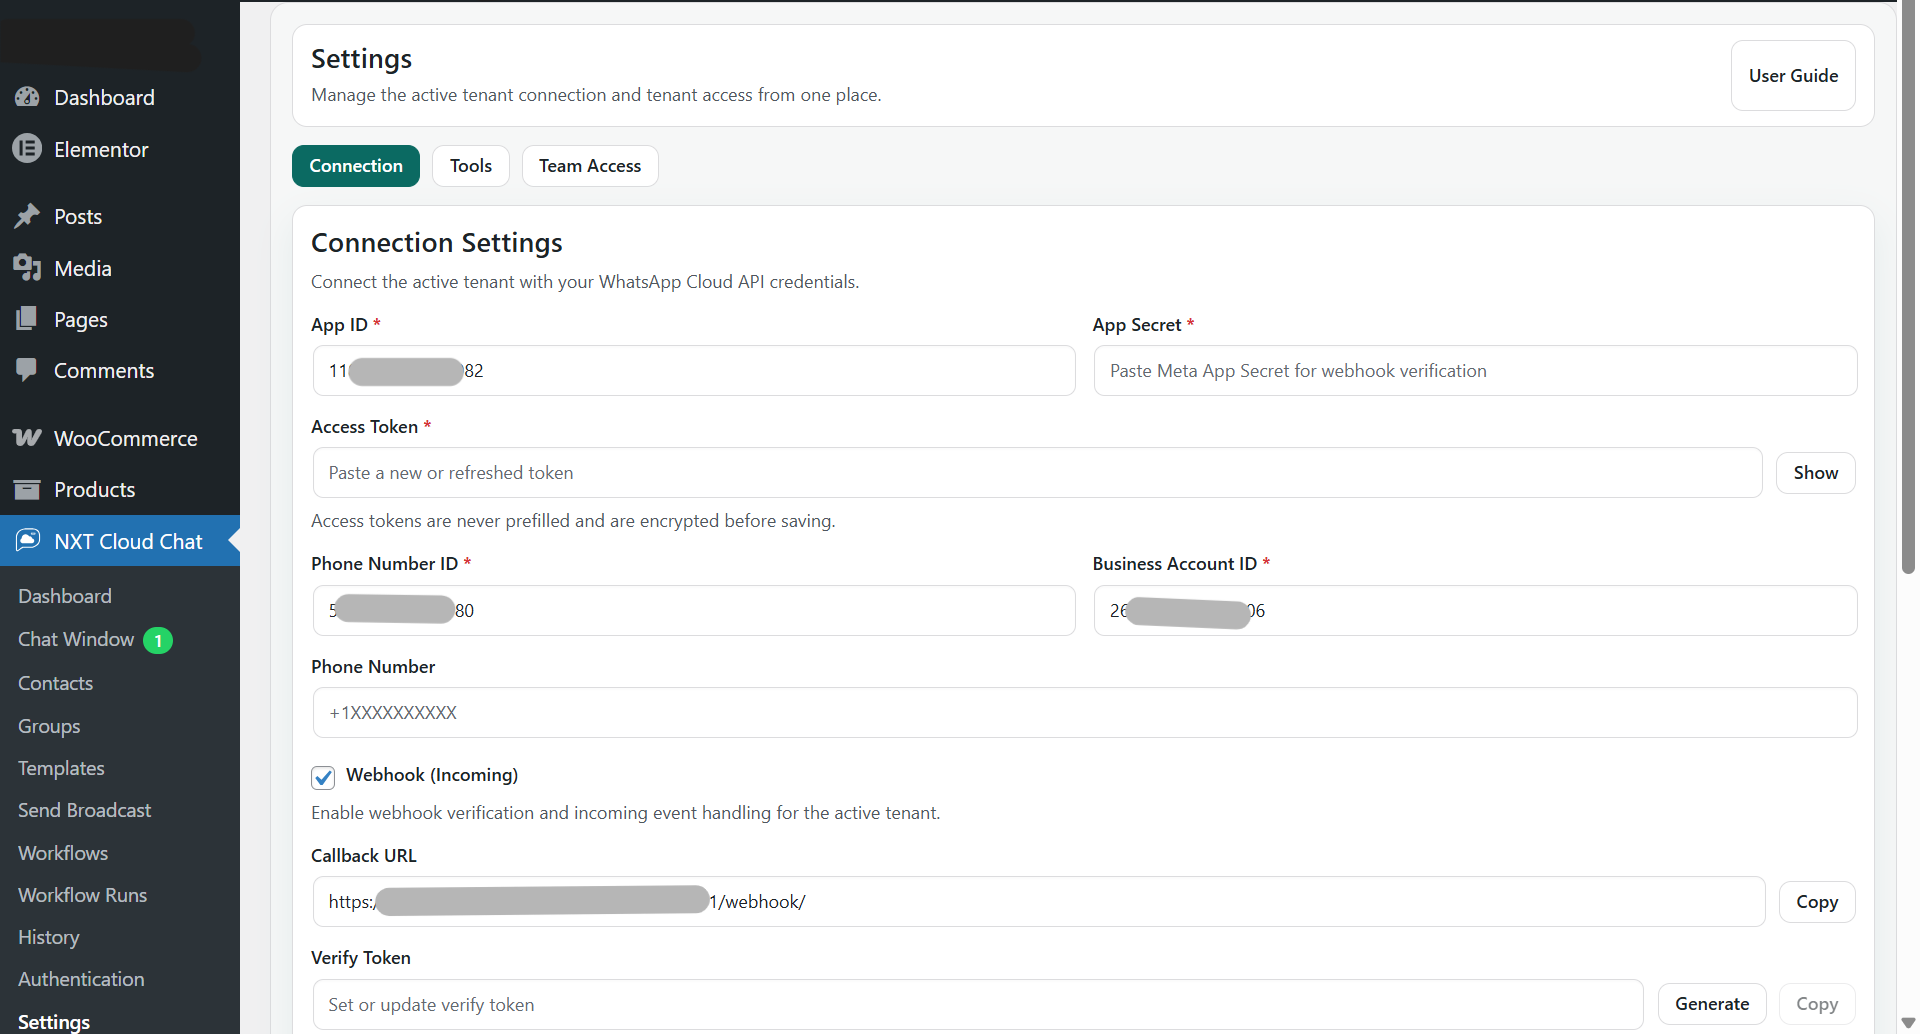Click the App Secret input field
1920x1034 pixels.
[1475, 371]
